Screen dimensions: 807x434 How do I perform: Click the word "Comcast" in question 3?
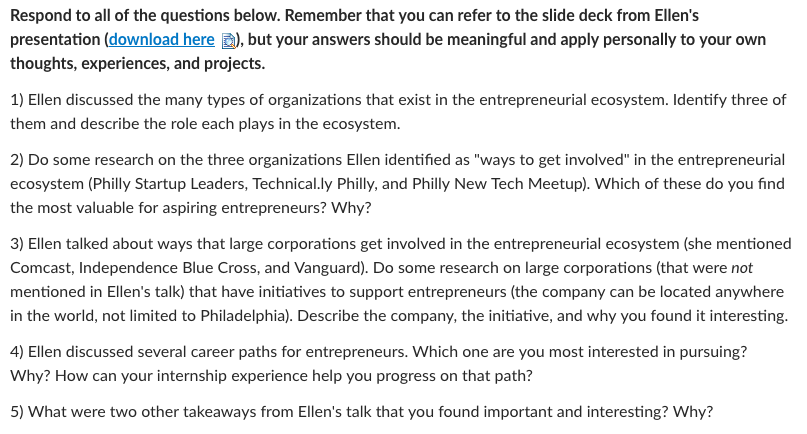coord(42,268)
